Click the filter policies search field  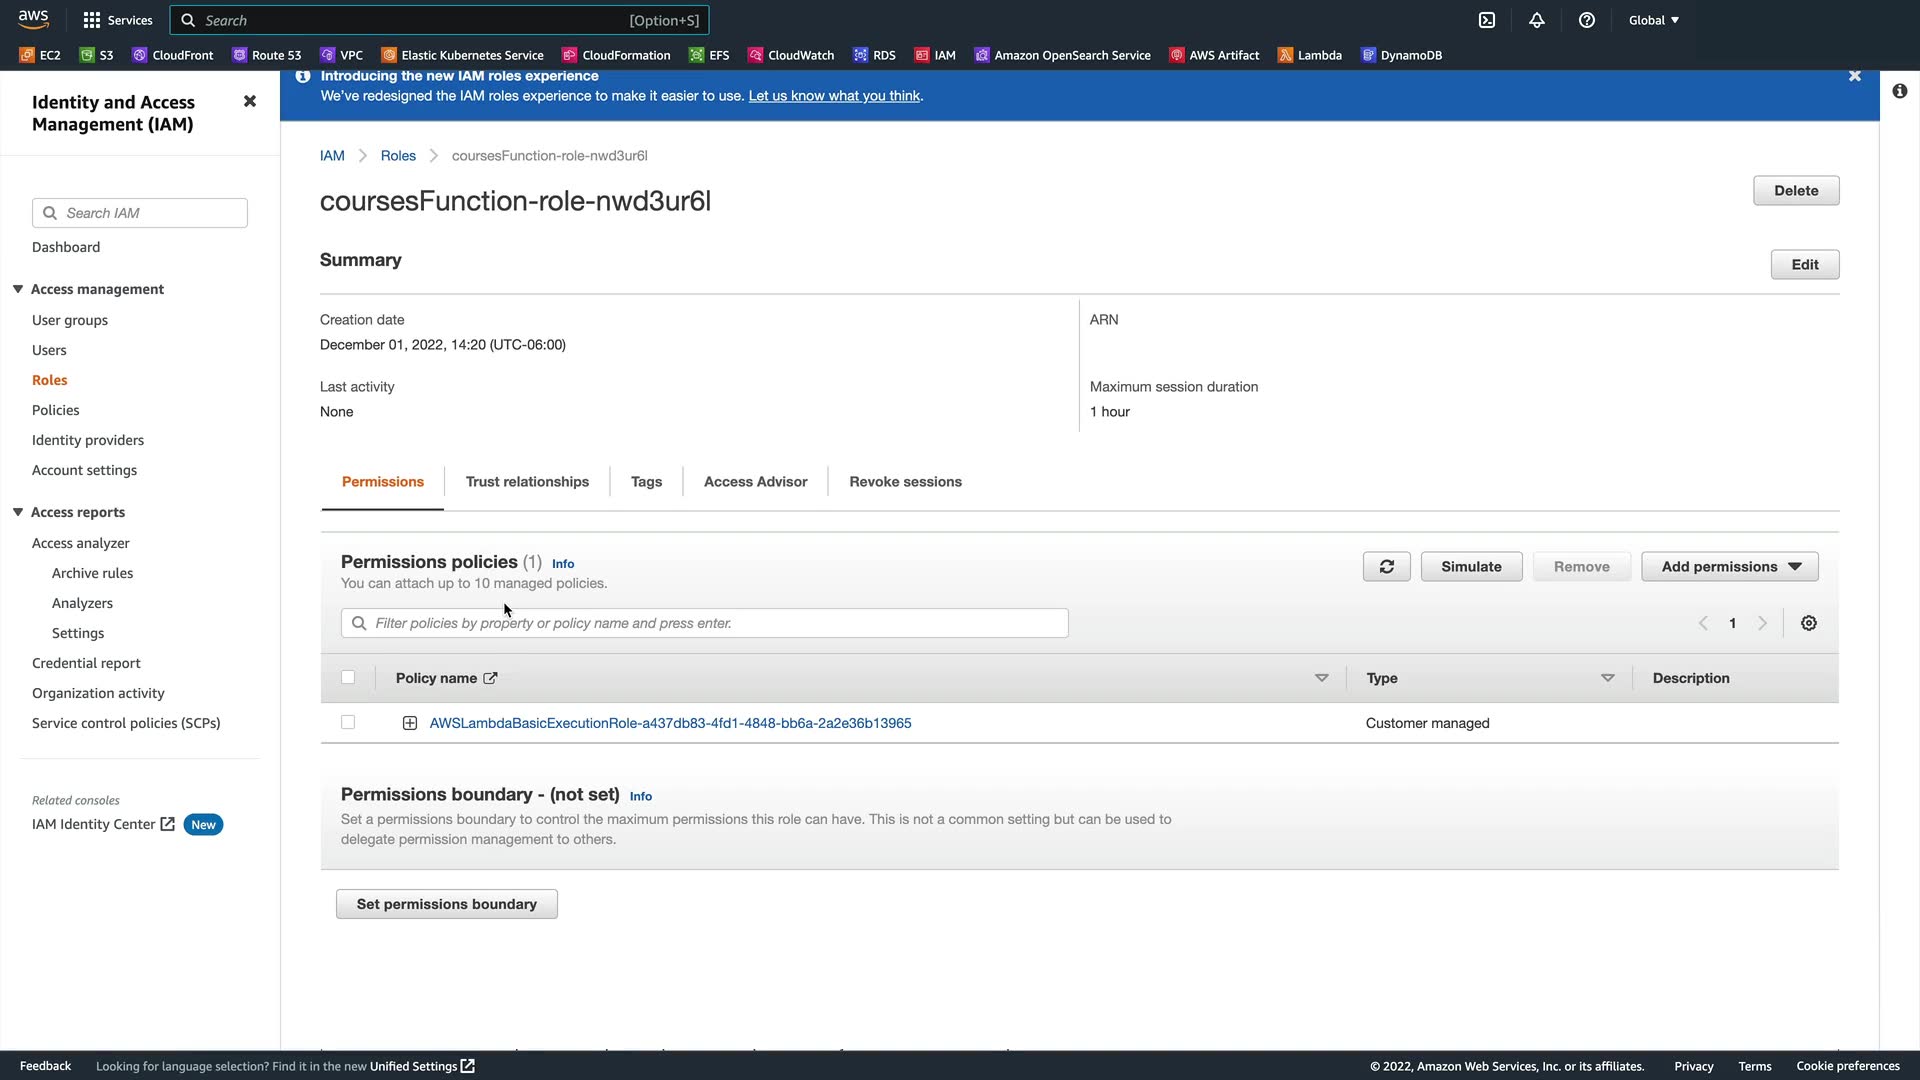click(705, 623)
